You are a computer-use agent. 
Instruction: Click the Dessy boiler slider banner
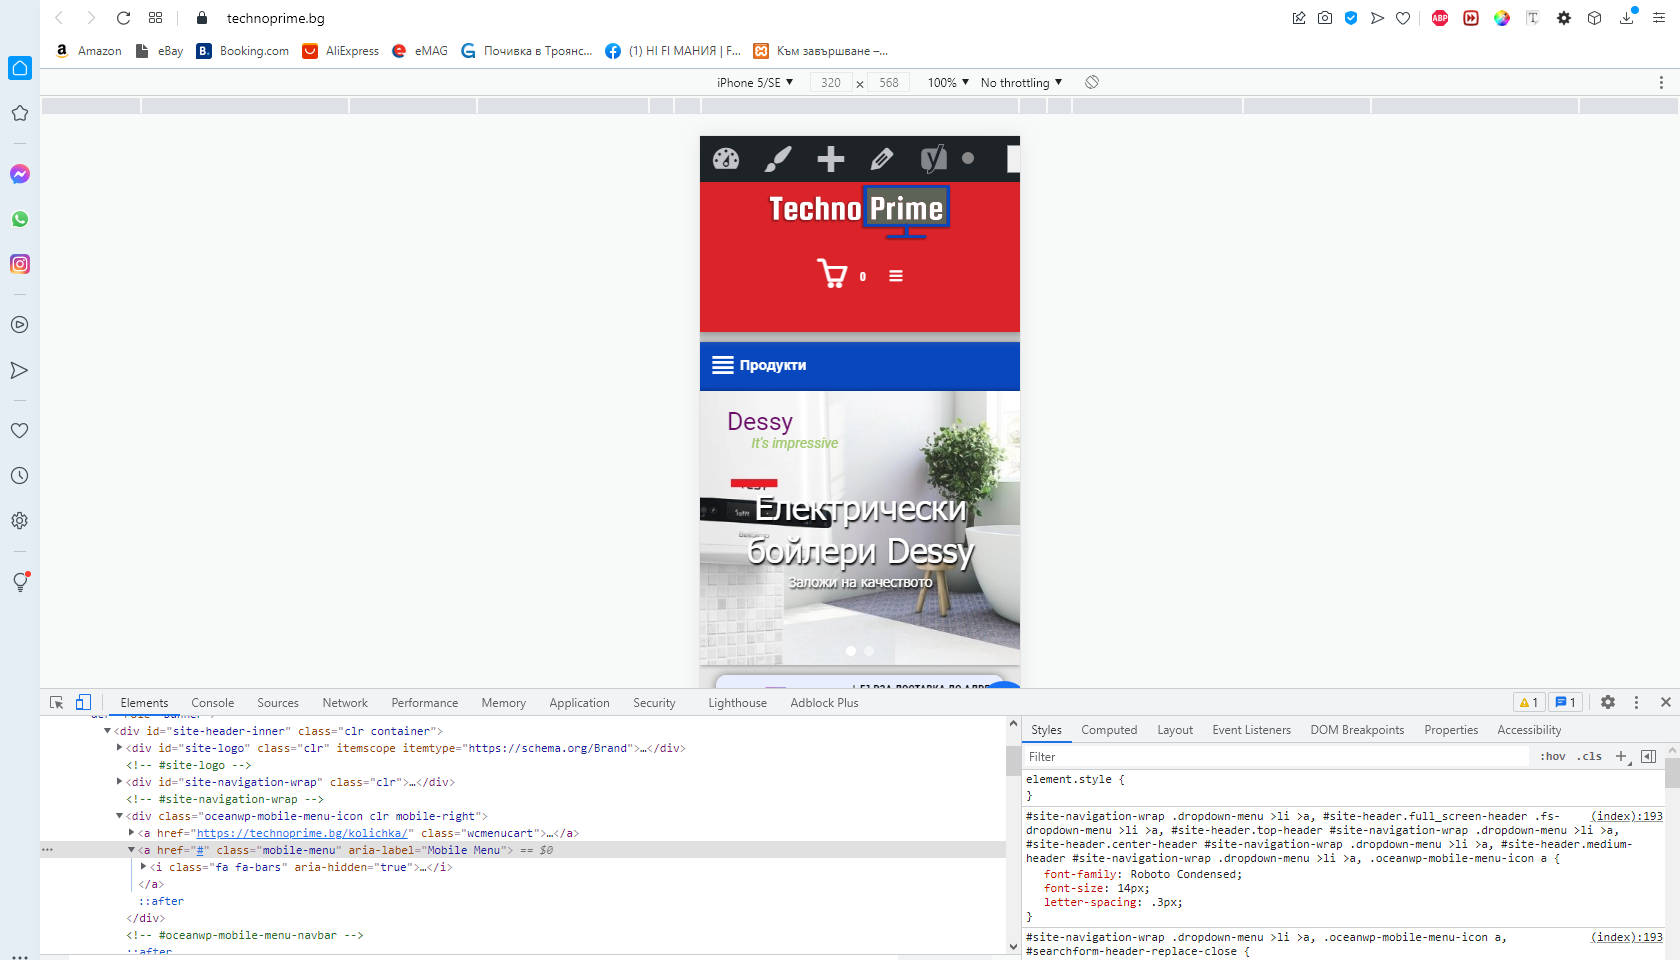(x=860, y=527)
